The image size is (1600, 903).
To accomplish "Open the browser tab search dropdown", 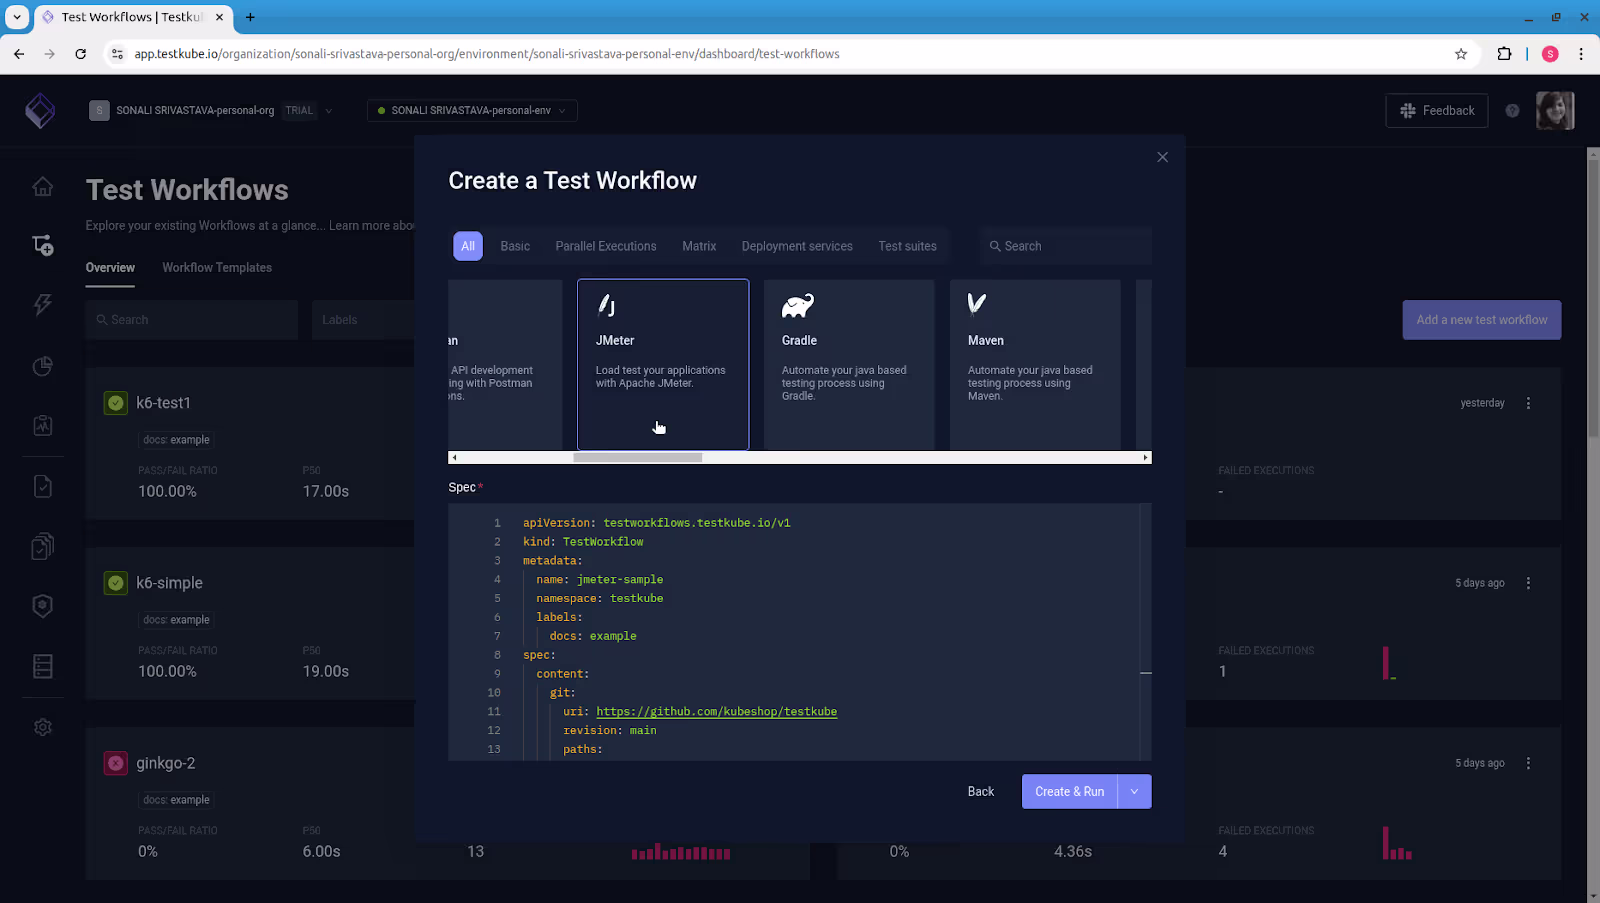I will click(17, 17).
